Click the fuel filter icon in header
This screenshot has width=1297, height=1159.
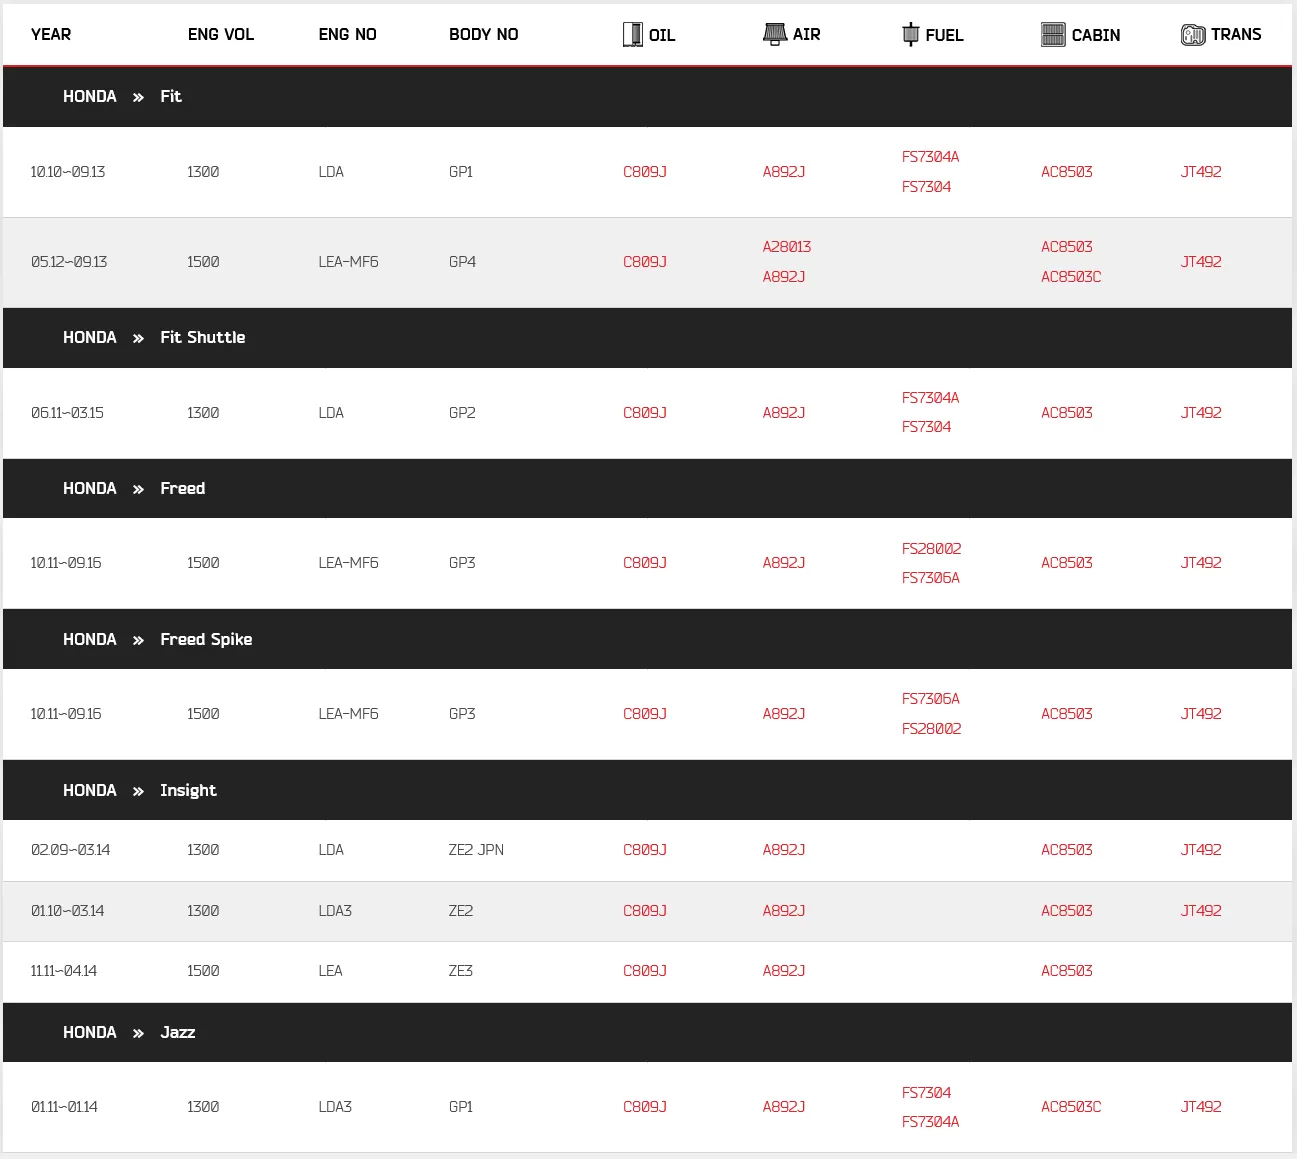(x=910, y=34)
